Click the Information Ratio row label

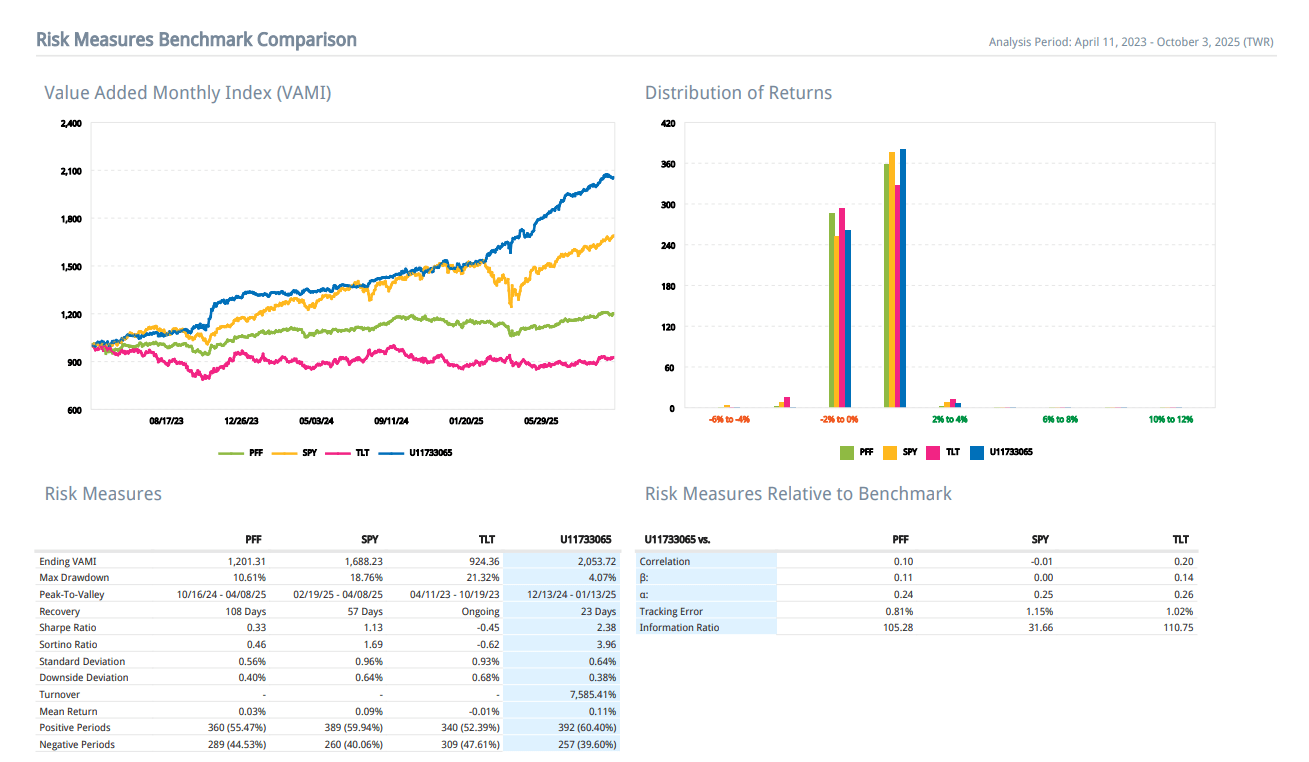pyautogui.click(x=679, y=628)
